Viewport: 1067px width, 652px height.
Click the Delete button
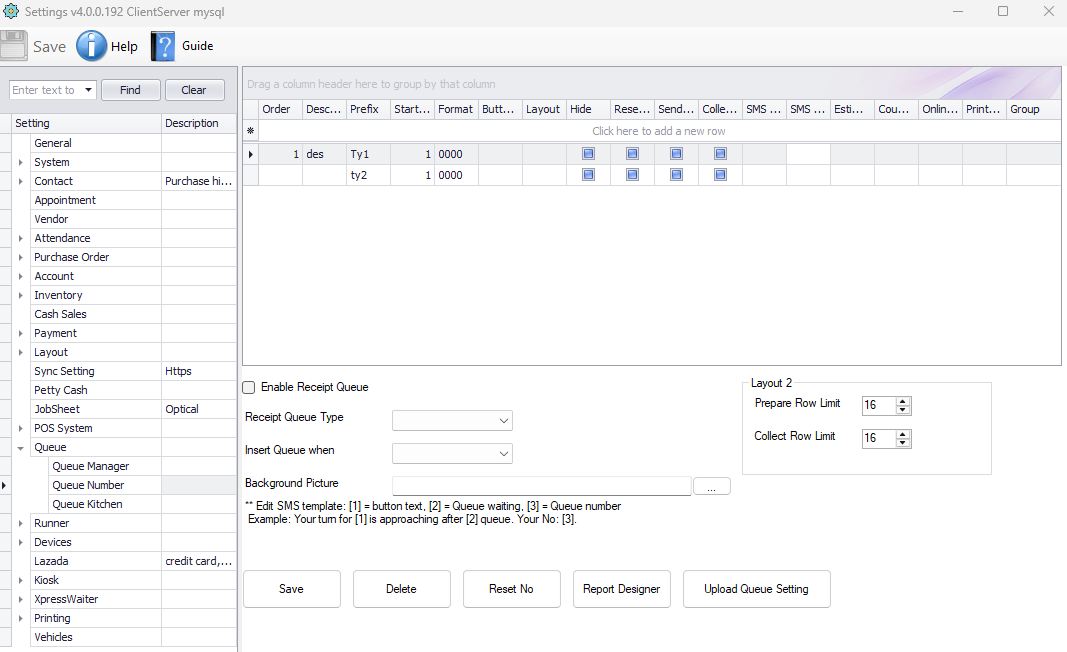tap(401, 589)
